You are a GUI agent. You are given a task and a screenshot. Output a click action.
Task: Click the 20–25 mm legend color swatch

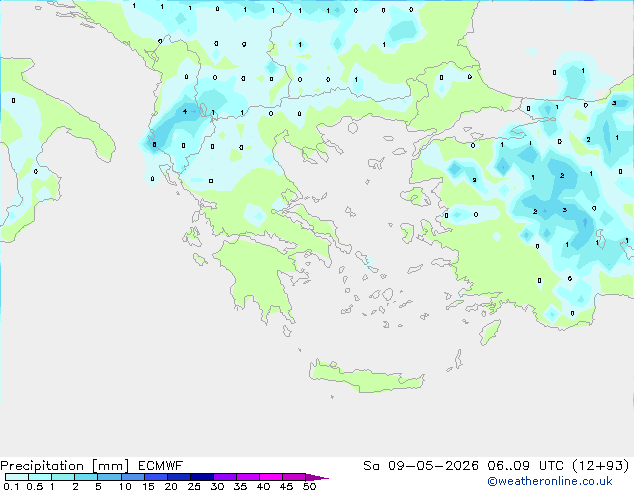(179, 477)
